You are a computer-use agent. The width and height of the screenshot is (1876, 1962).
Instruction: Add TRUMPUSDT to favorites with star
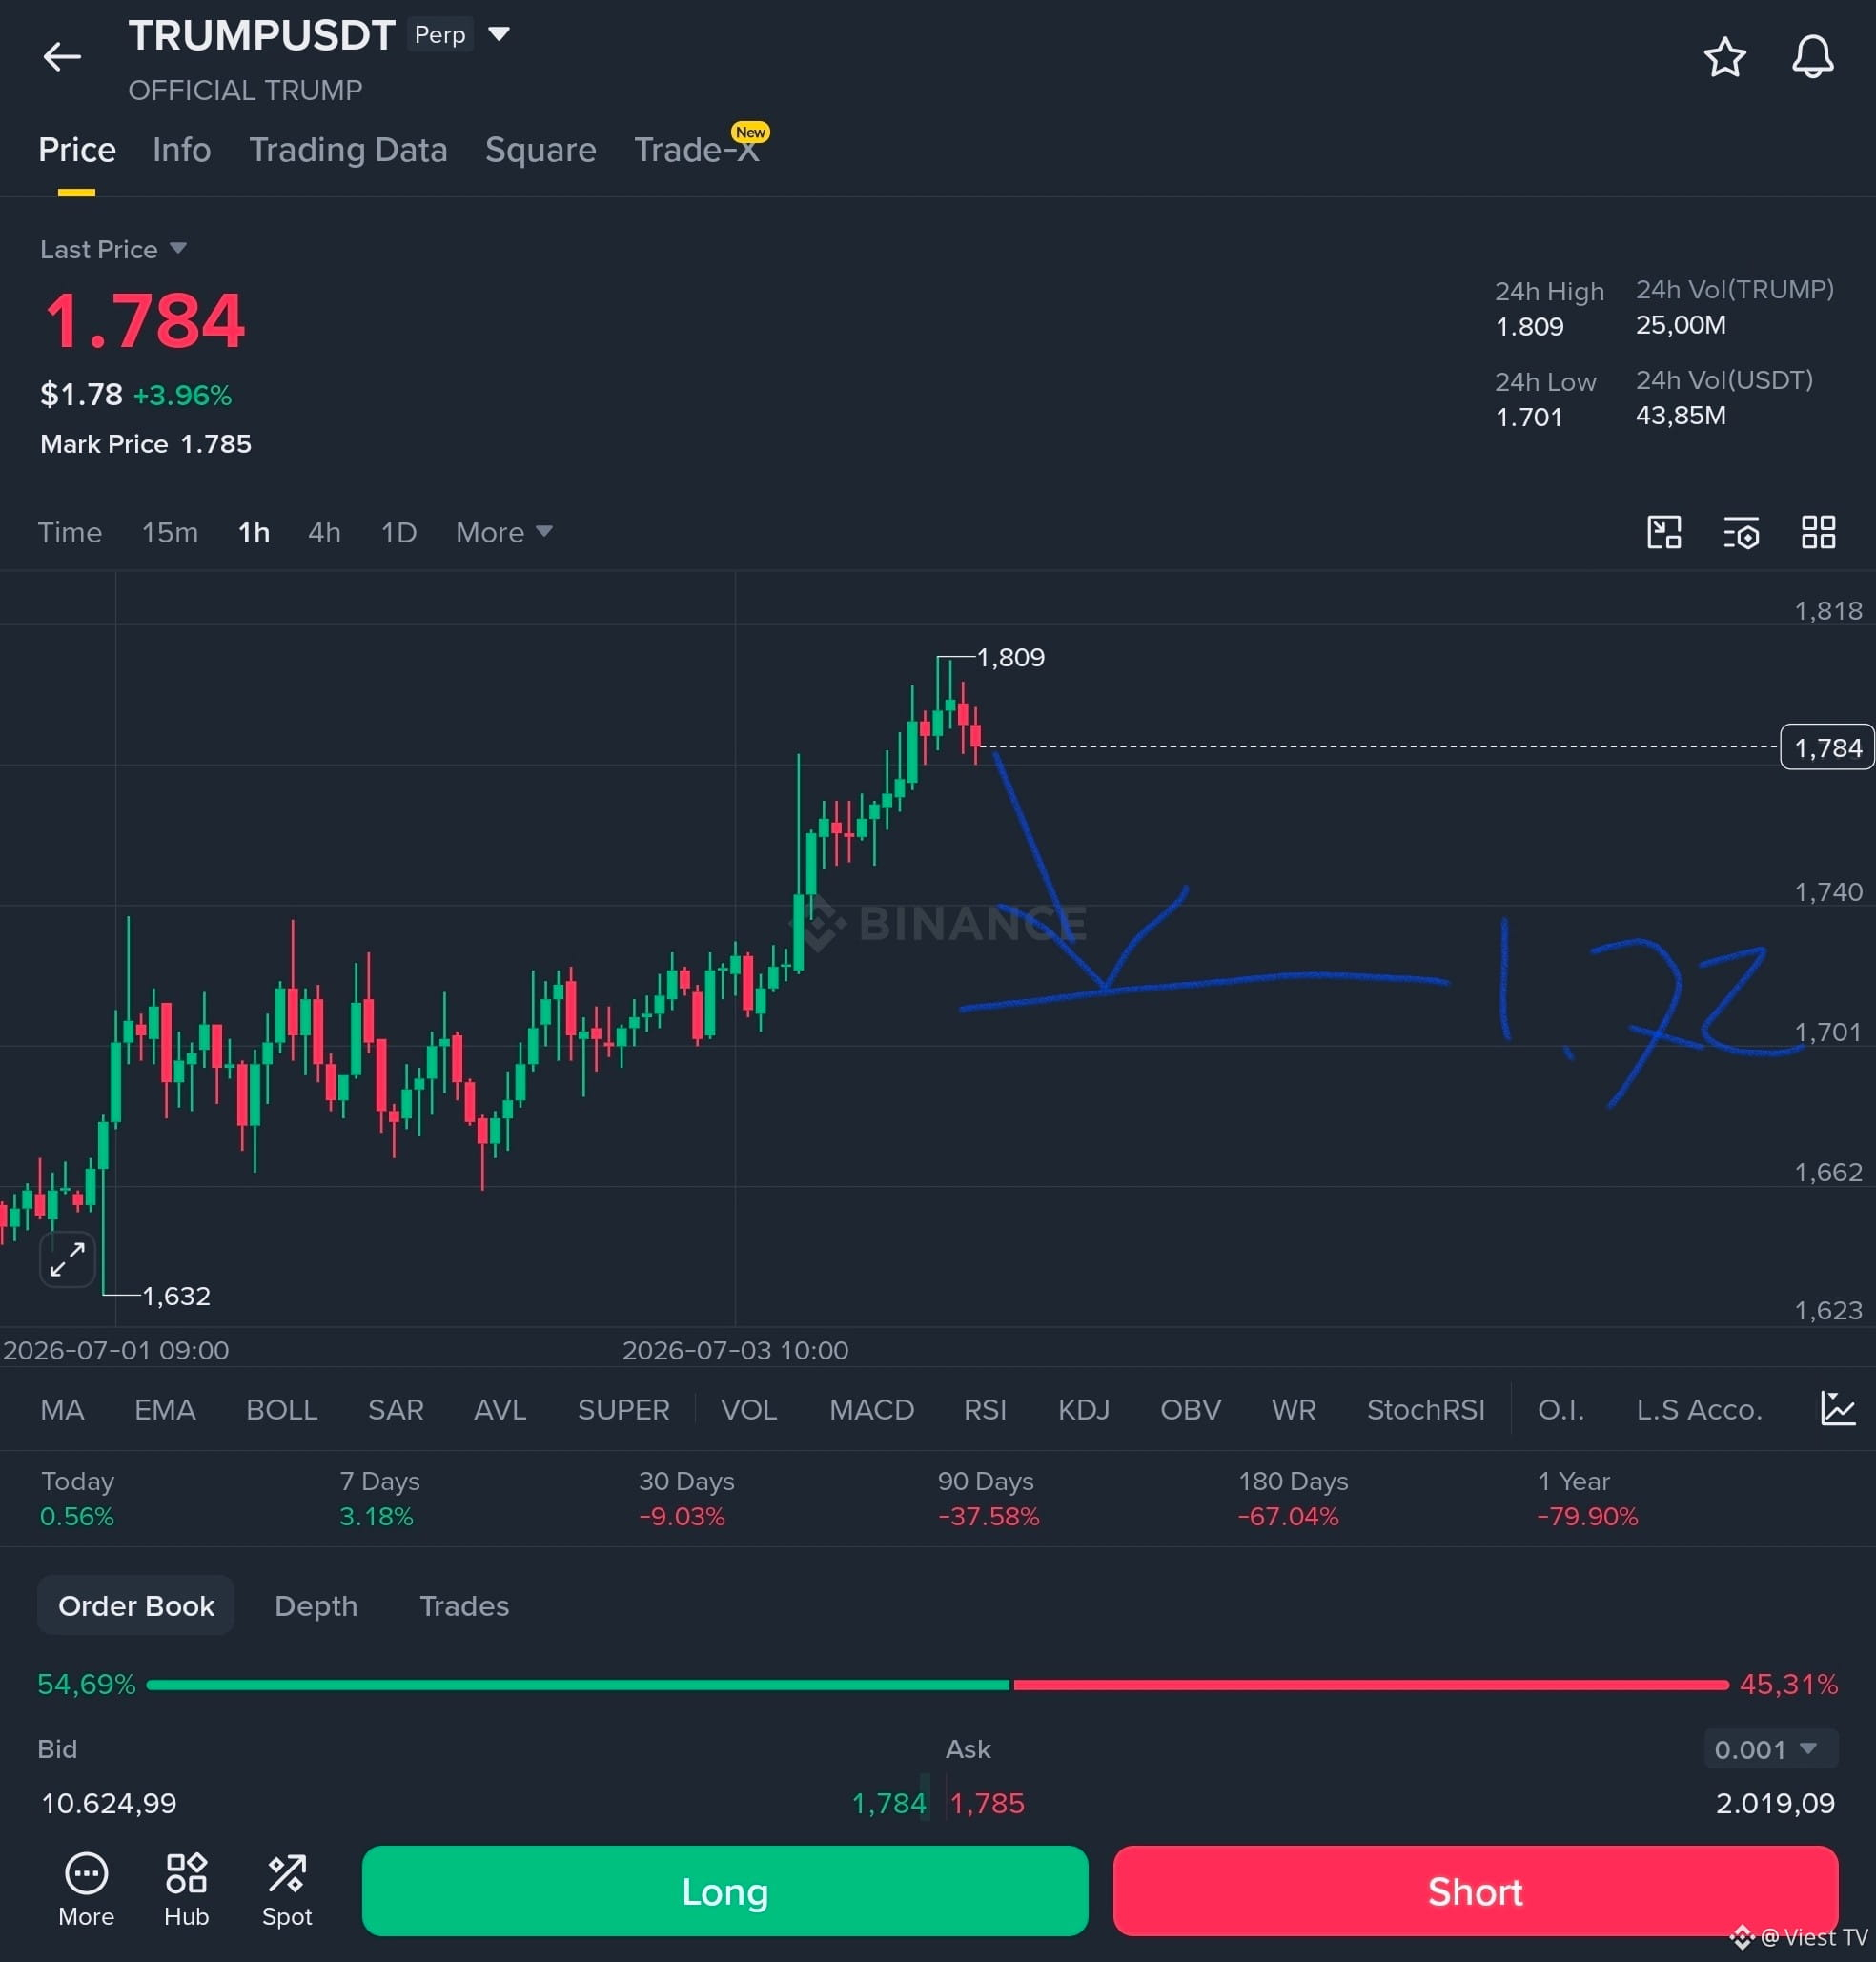click(1725, 57)
